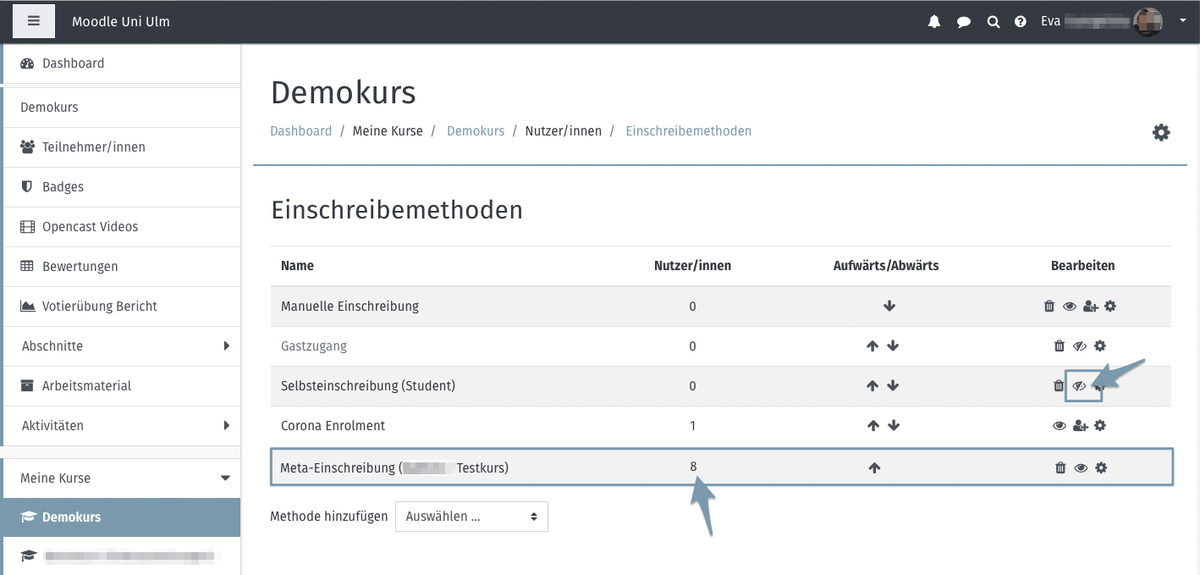Screen dimensions: 1200x575
Task: Enable the hidden Gastzugang method
Action: (1080, 346)
